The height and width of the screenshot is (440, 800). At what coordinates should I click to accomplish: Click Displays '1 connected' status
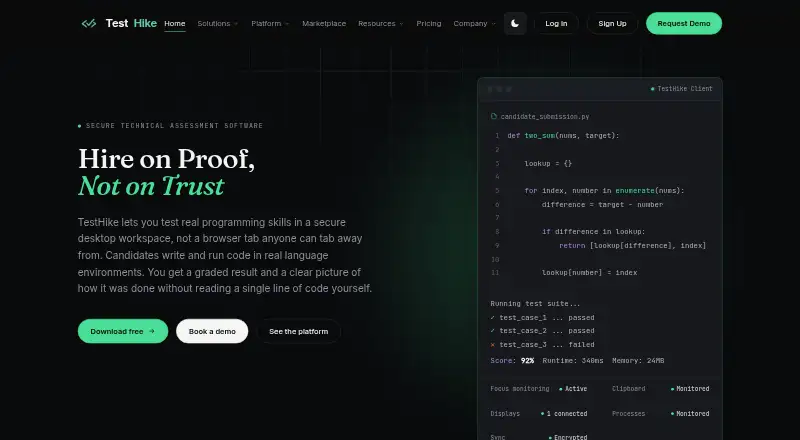tap(564, 413)
